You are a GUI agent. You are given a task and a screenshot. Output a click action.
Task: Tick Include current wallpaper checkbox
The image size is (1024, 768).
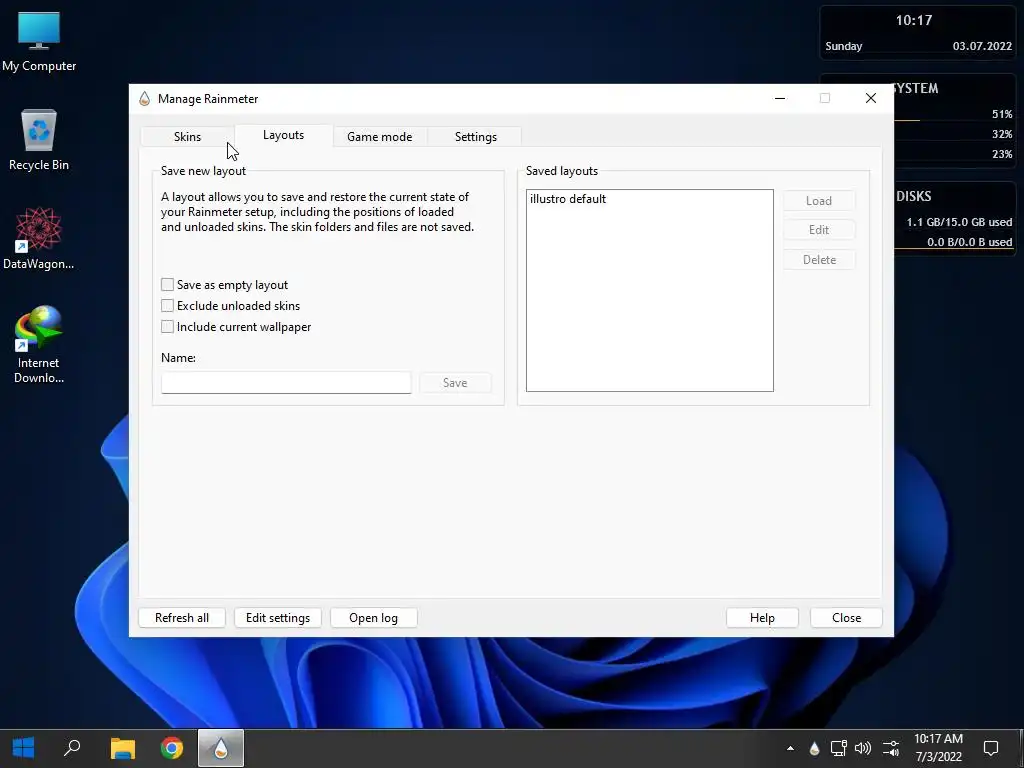(x=167, y=327)
